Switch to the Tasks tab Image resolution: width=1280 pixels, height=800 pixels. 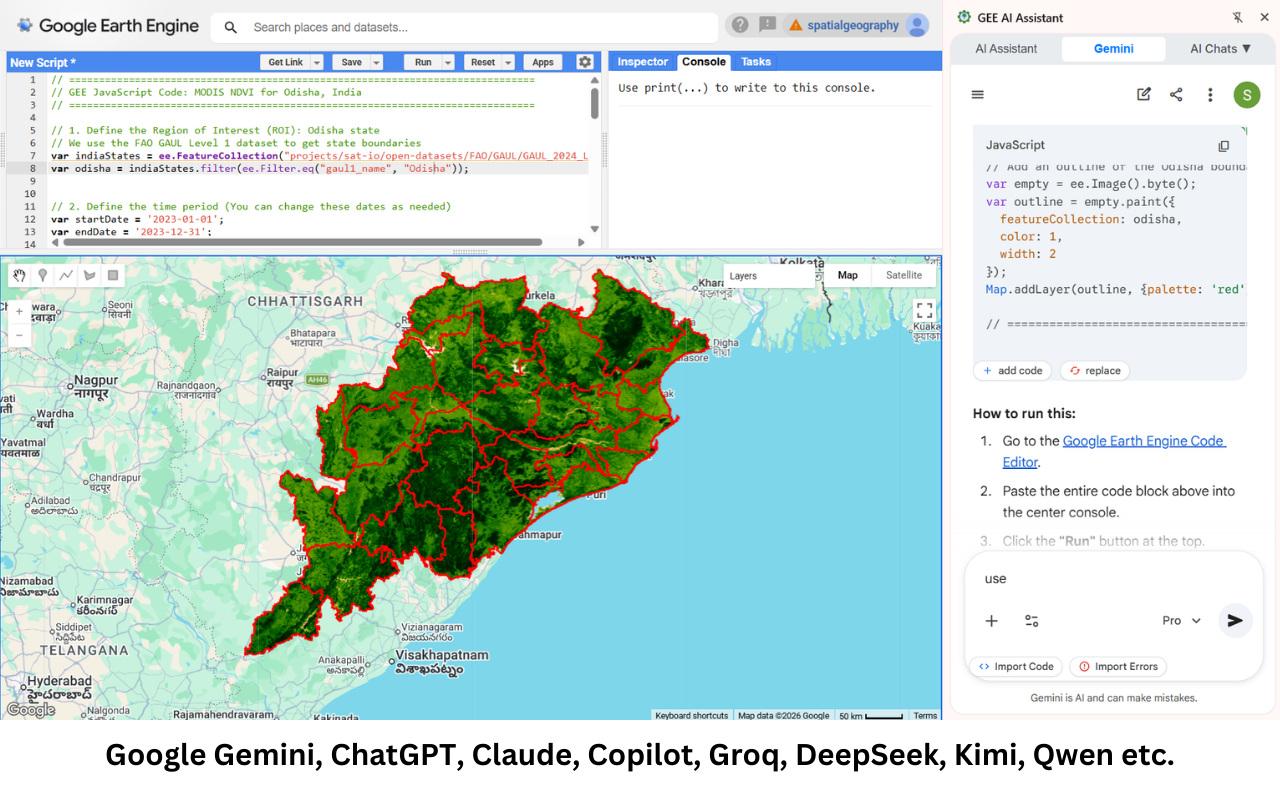point(756,62)
